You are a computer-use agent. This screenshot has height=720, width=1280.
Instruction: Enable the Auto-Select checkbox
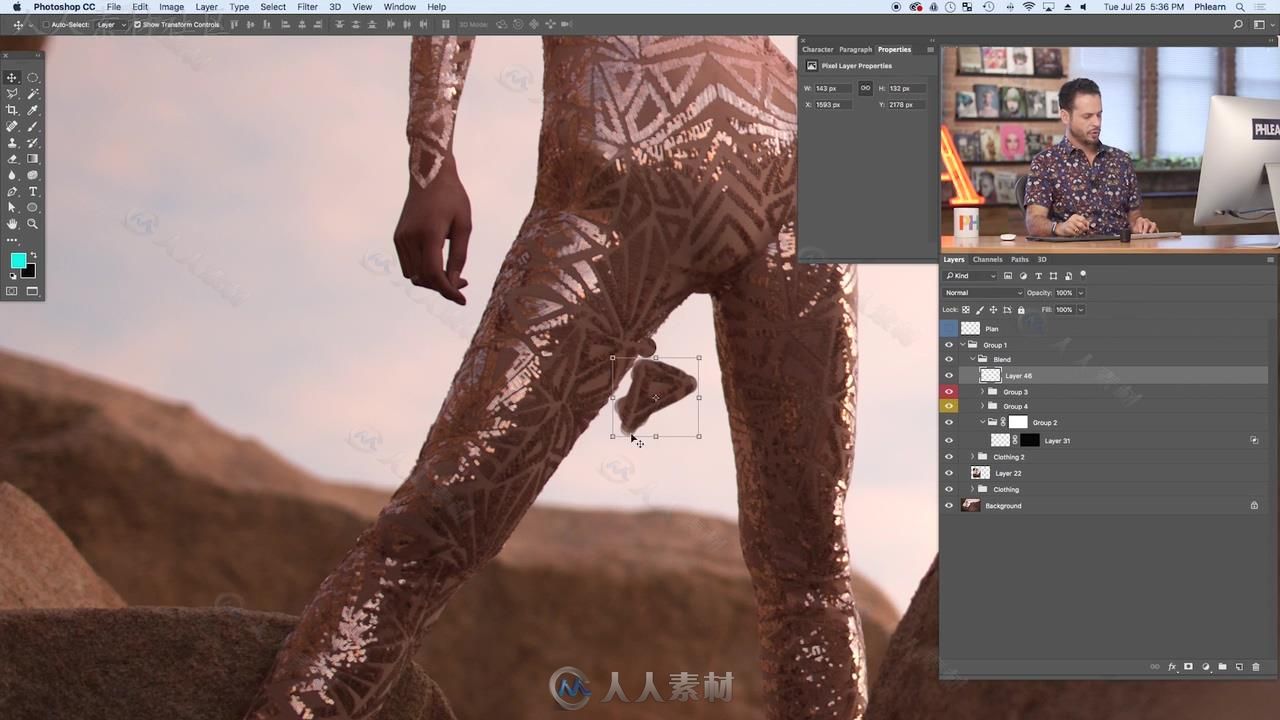46,25
